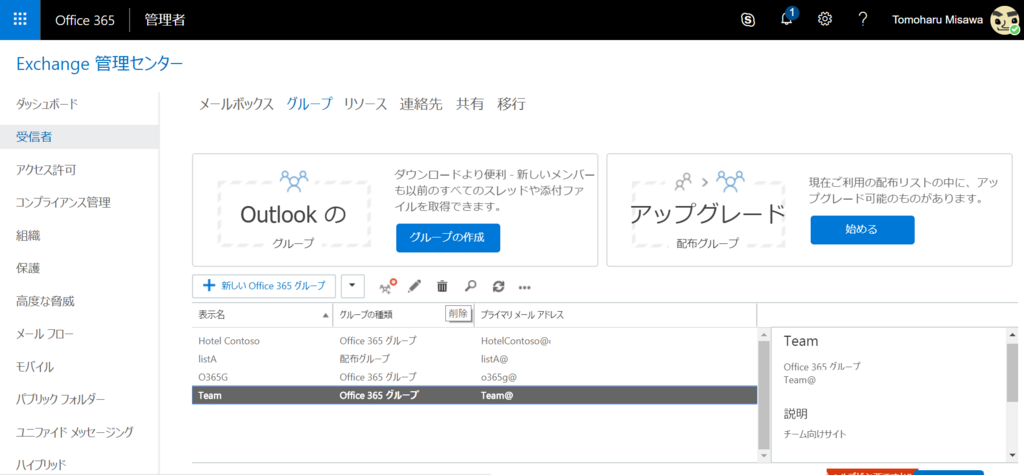Click the グループの作成 button

coord(448,238)
